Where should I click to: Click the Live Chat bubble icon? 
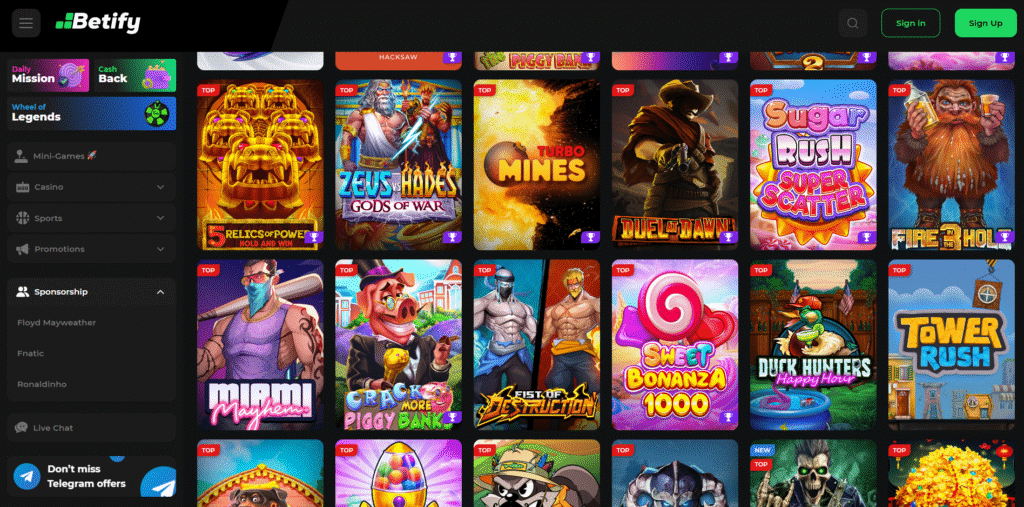tap(22, 428)
